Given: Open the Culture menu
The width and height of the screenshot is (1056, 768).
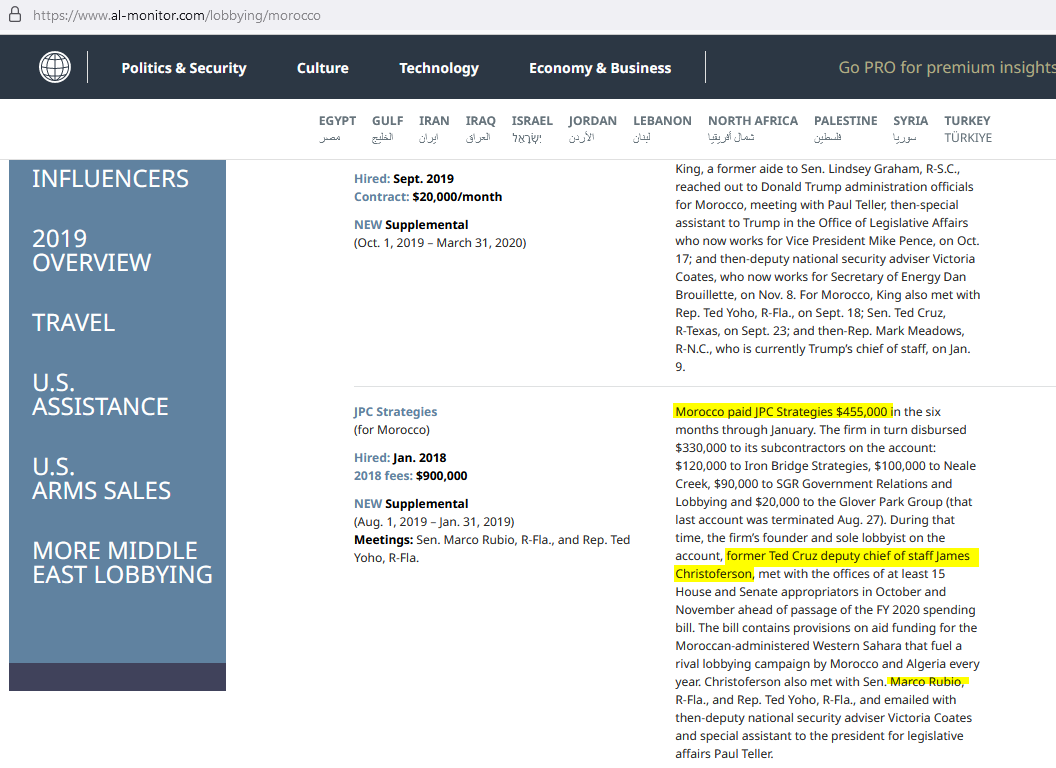Looking at the screenshot, I should (323, 68).
